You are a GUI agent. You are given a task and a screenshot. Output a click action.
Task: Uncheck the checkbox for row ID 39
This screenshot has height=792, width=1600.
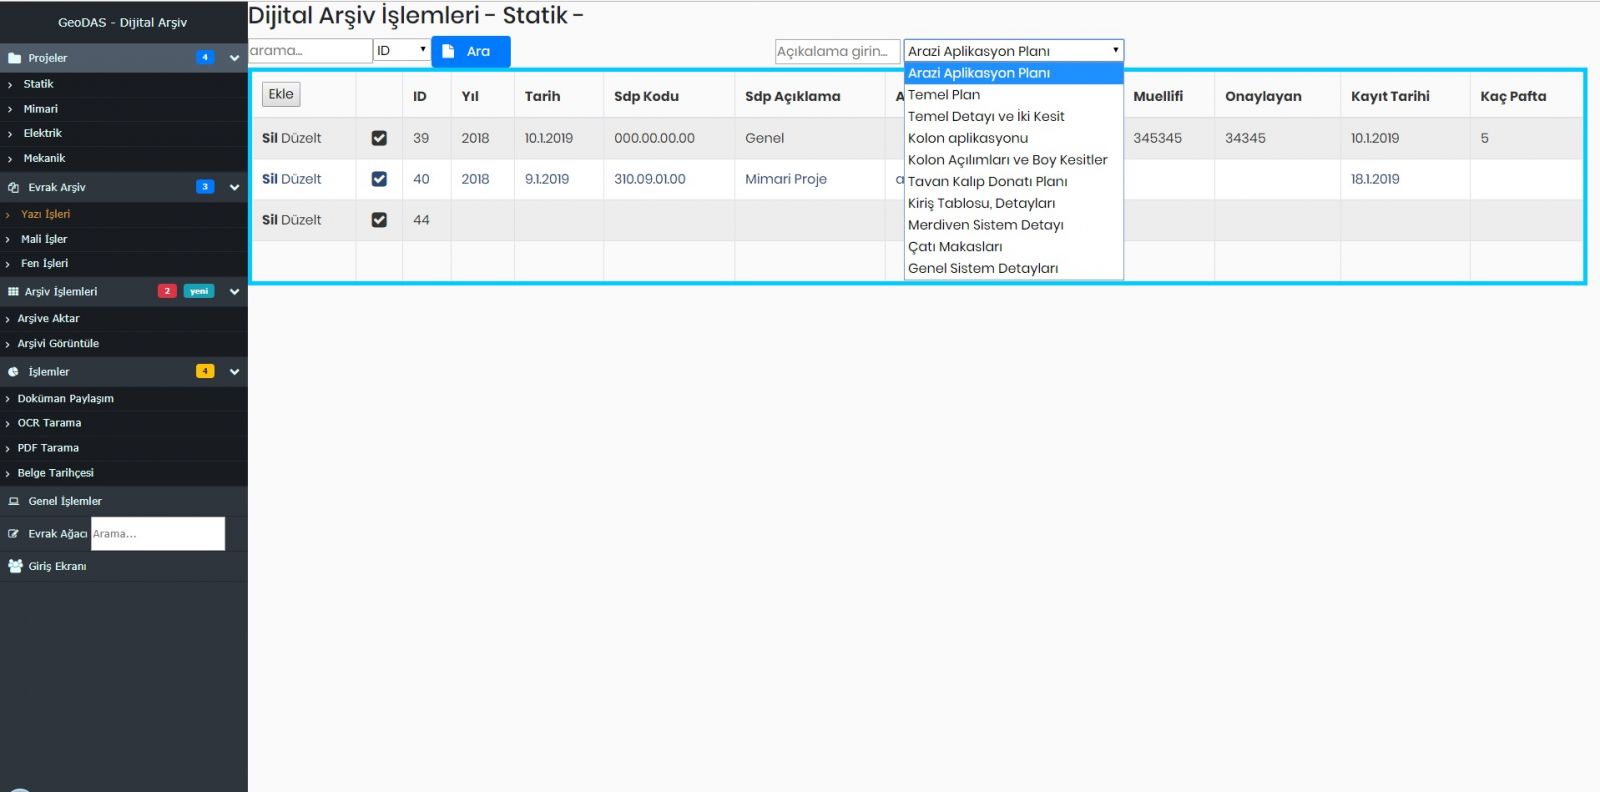[379, 138]
